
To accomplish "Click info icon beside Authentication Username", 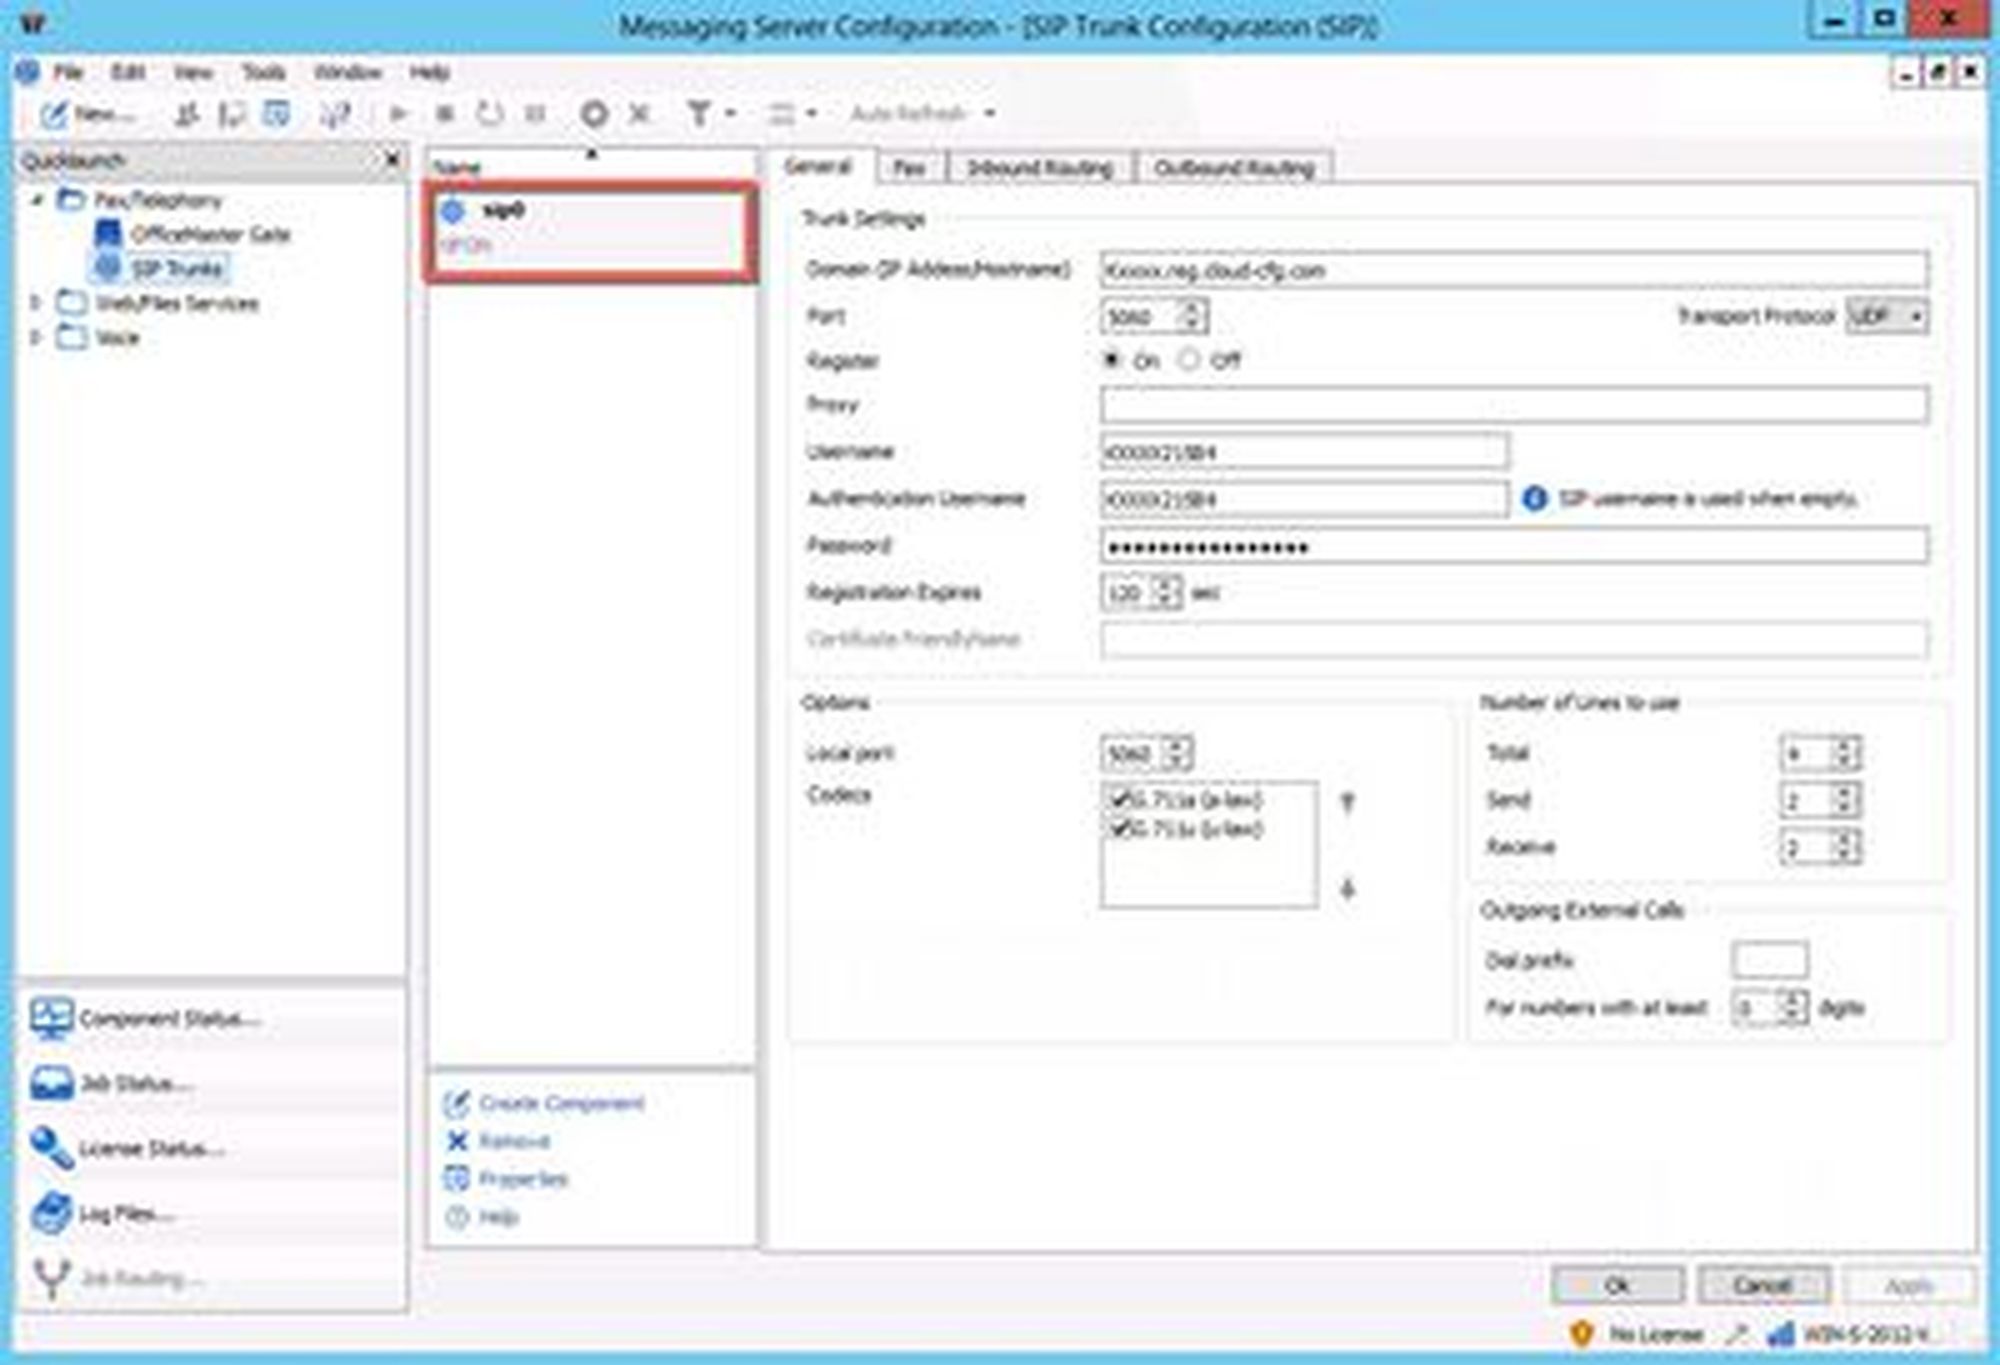I will (x=1534, y=498).
